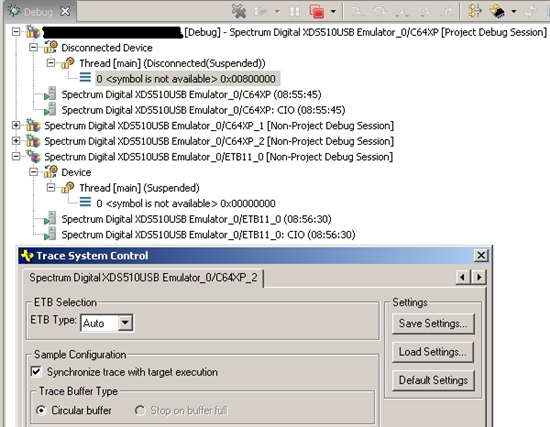Screen dimensions: 550x427
Task: Click the Step Return toolbar icon
Action: (x=447, y=12)
